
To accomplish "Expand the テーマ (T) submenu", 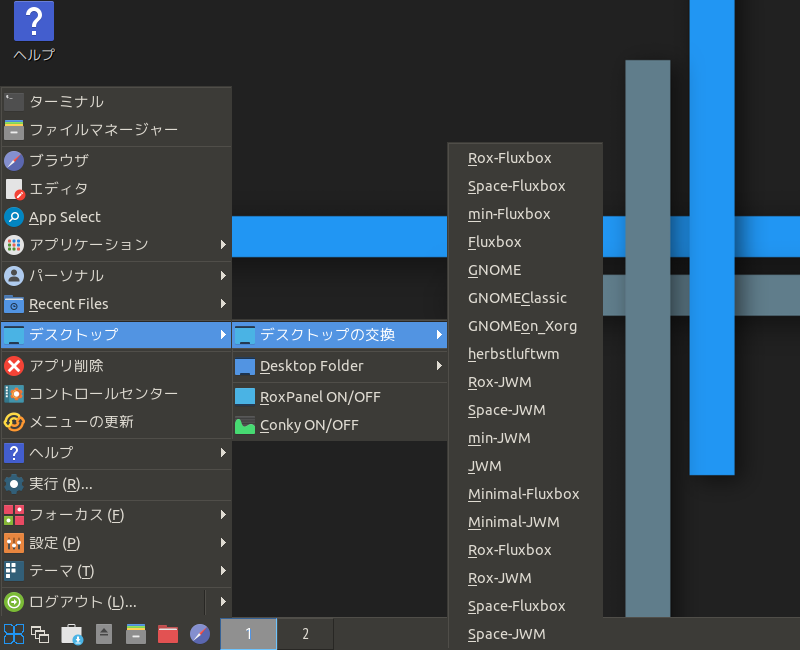I will [x=116, y=571].
